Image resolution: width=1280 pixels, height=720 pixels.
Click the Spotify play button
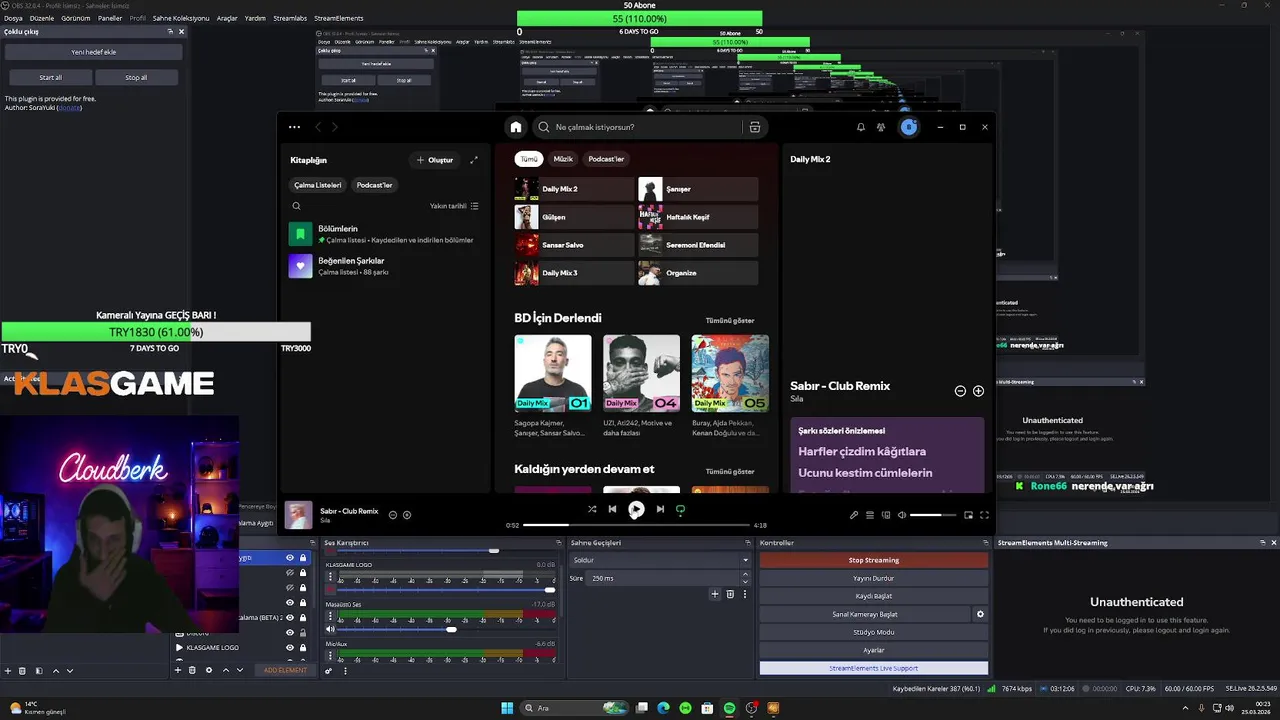[x=636, y=509]
